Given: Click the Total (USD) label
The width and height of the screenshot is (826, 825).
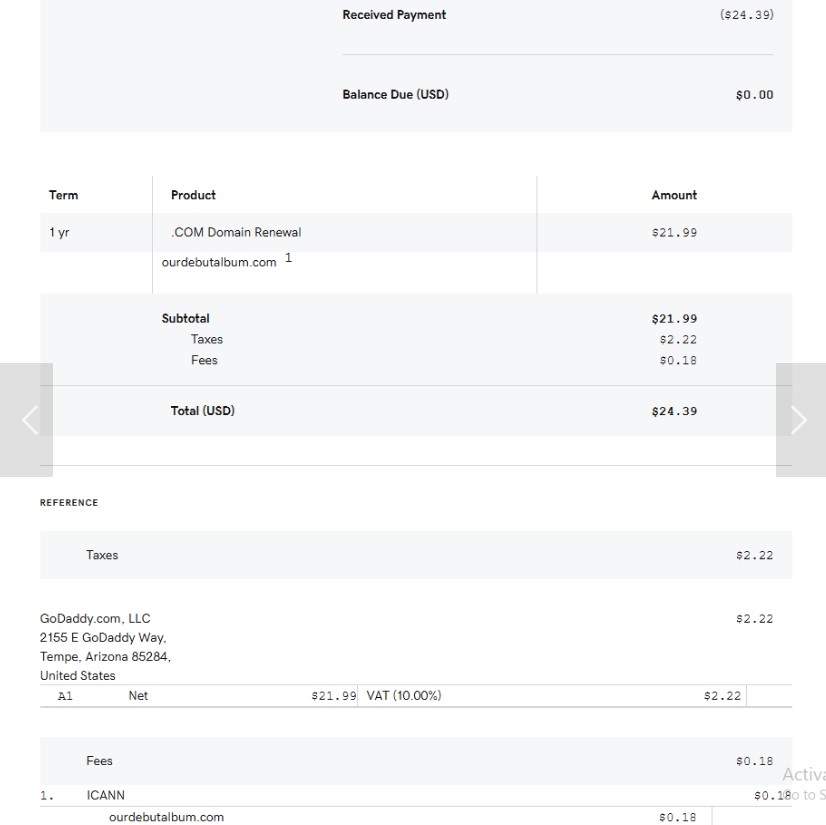Looking at the screenshot, I should (202, 411).
